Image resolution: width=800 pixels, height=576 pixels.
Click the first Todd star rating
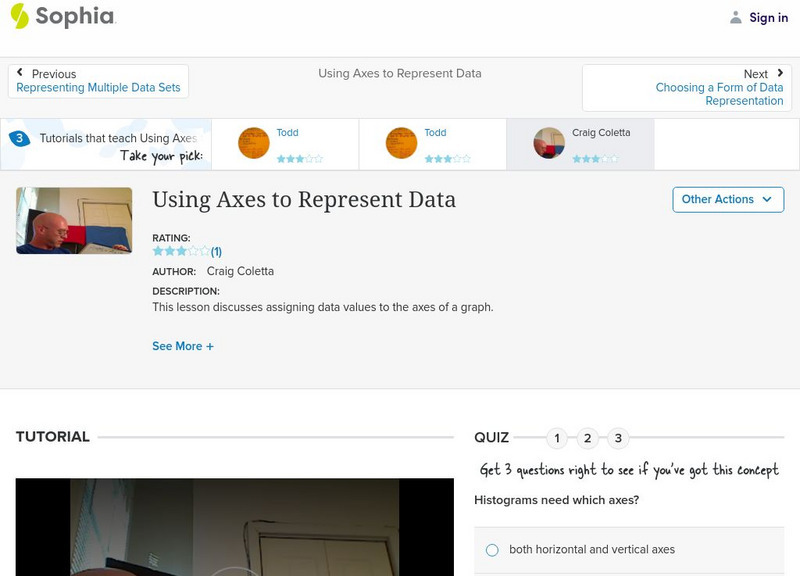pos(299,159)
